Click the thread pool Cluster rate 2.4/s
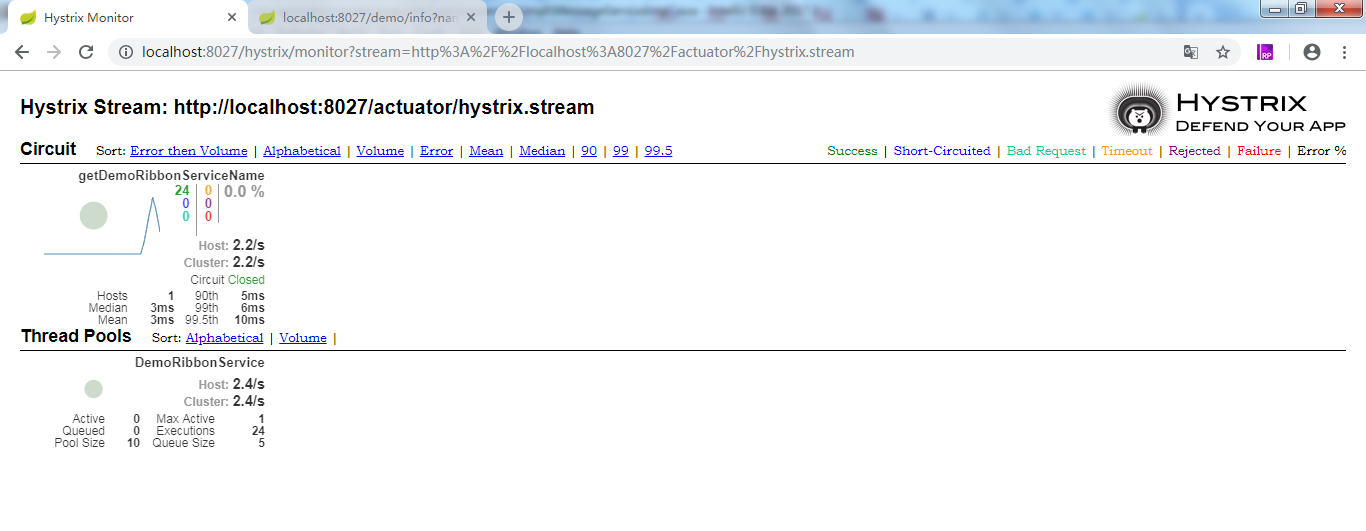Viewport: 1366px width, 531px height. point(248,401)
